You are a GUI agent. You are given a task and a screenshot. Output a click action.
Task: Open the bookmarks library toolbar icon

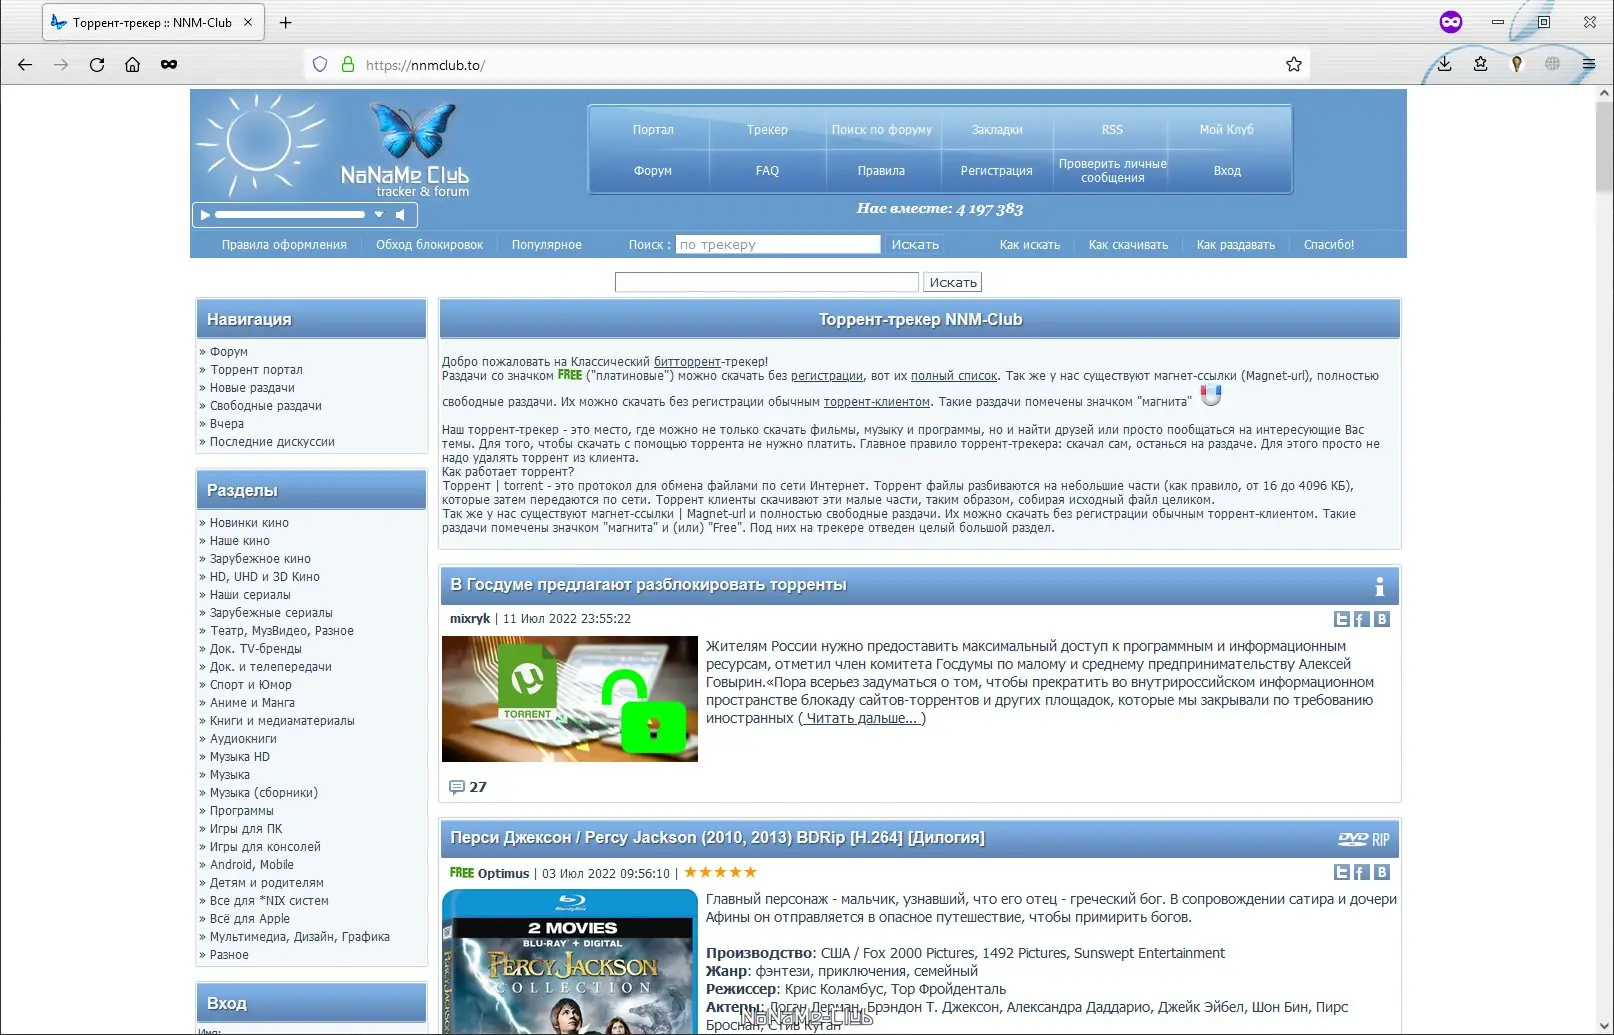click(x=1481, y=65)
